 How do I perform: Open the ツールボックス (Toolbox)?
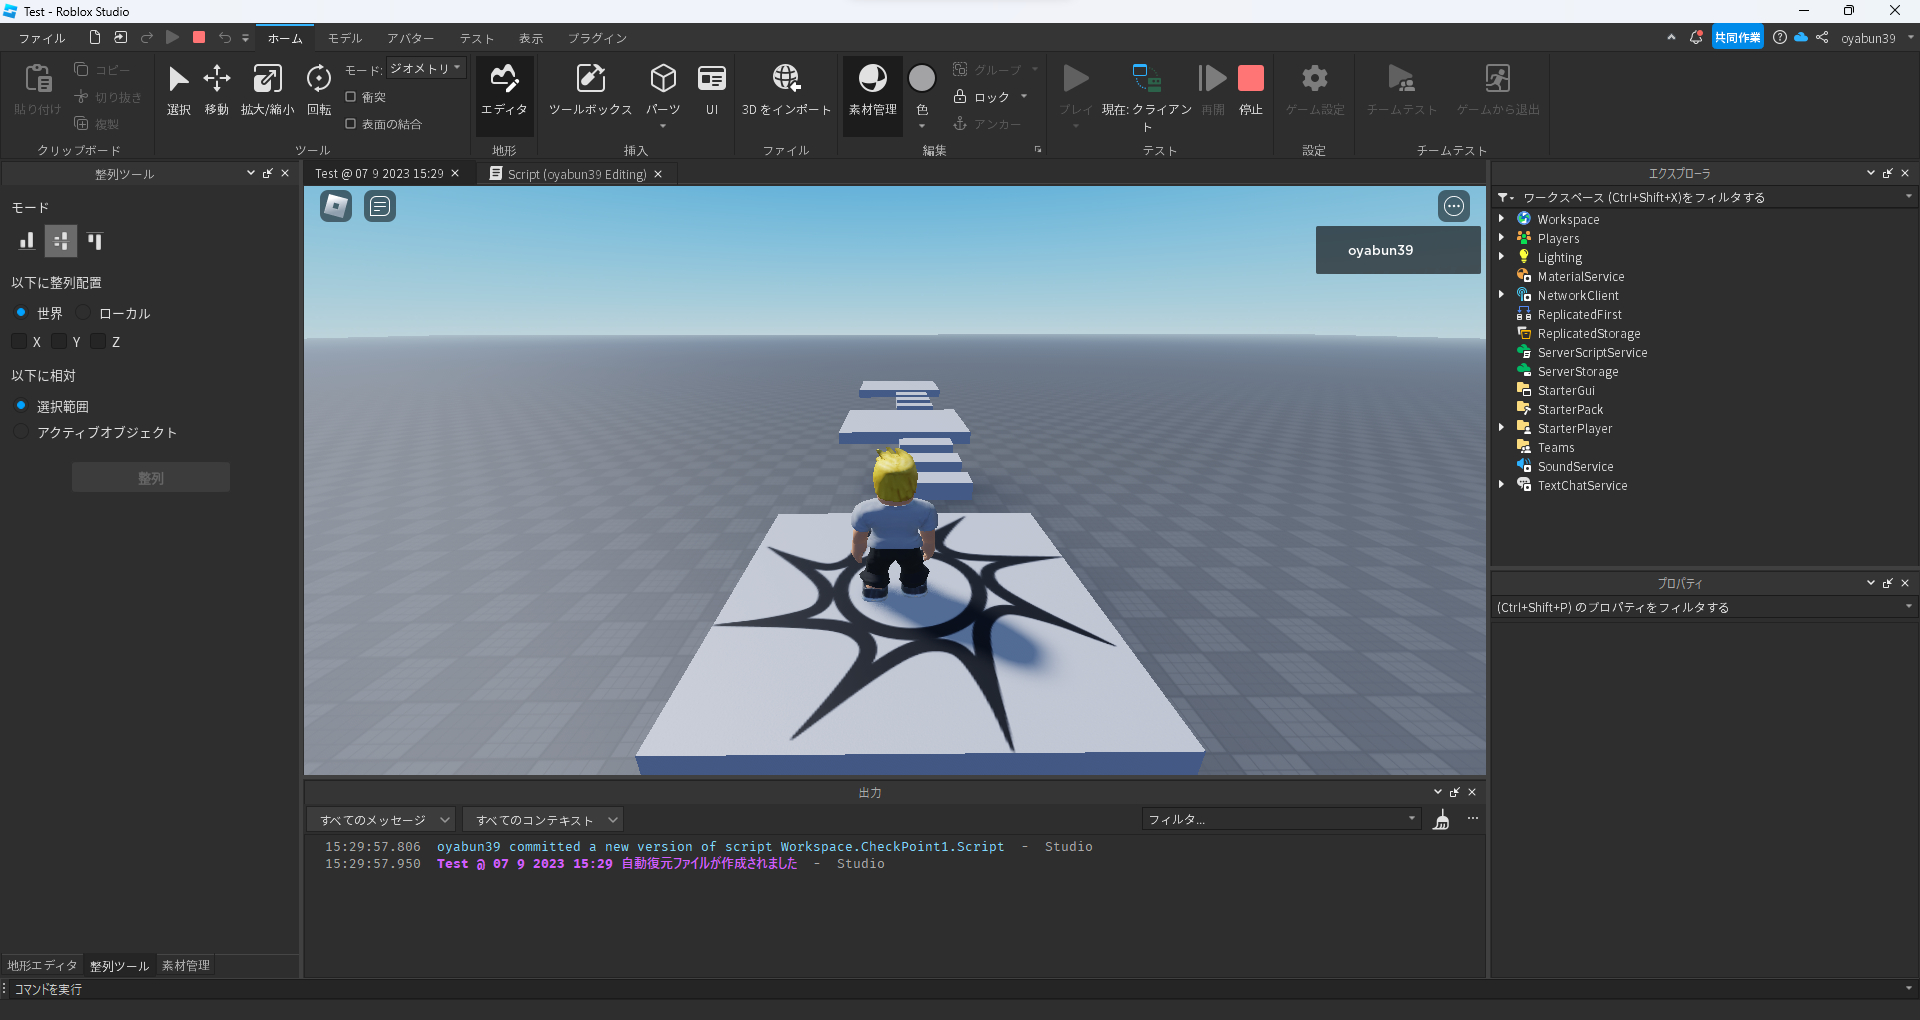tap(590, 90)
